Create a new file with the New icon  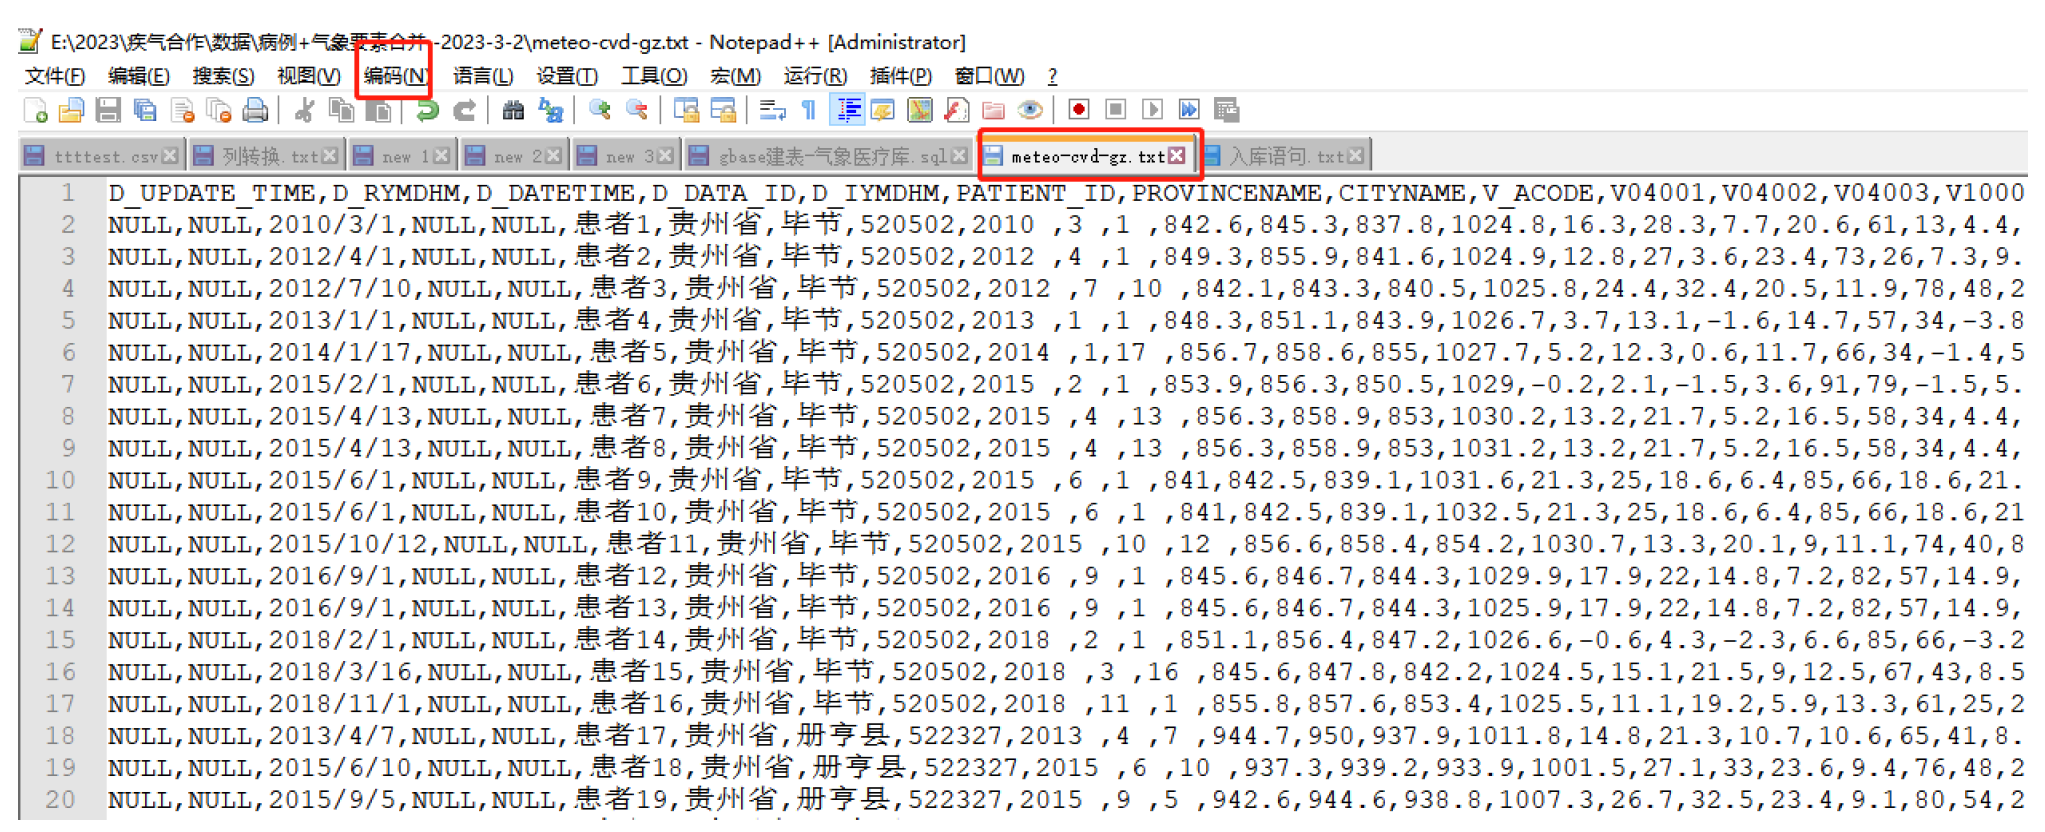click(35, 110)
